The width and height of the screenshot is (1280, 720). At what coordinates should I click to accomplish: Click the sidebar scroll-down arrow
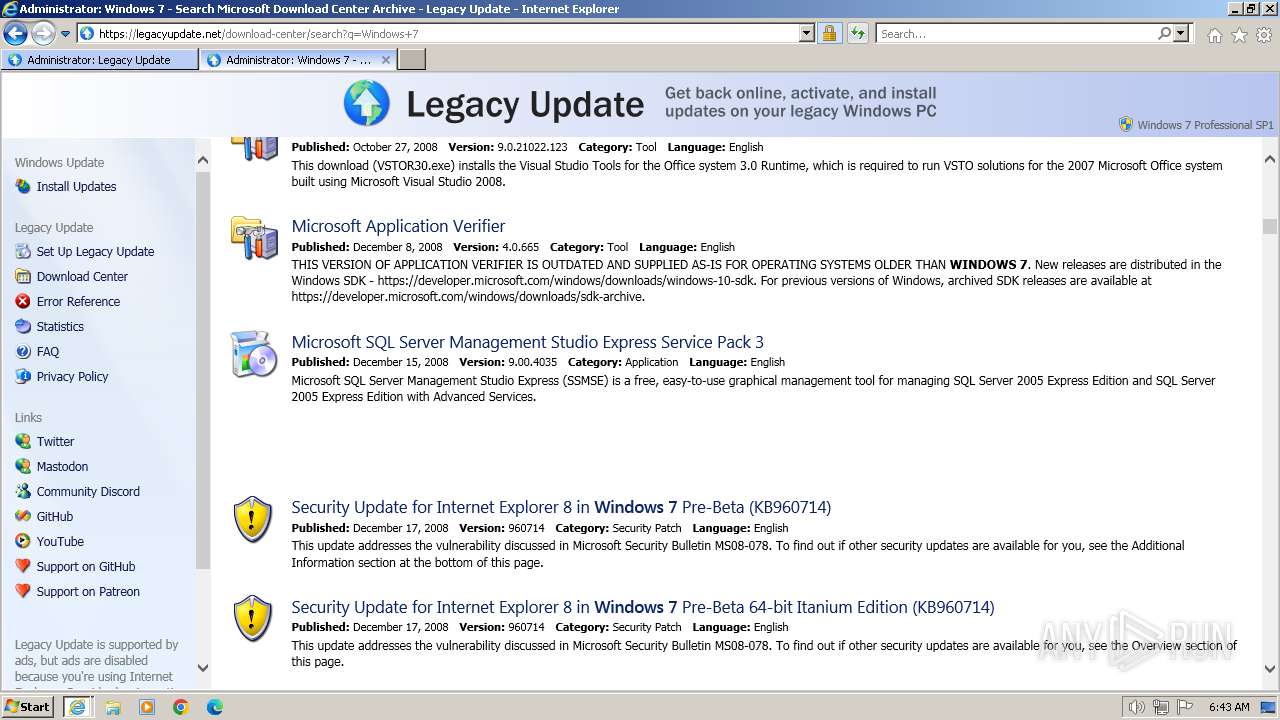pos(203,667)
